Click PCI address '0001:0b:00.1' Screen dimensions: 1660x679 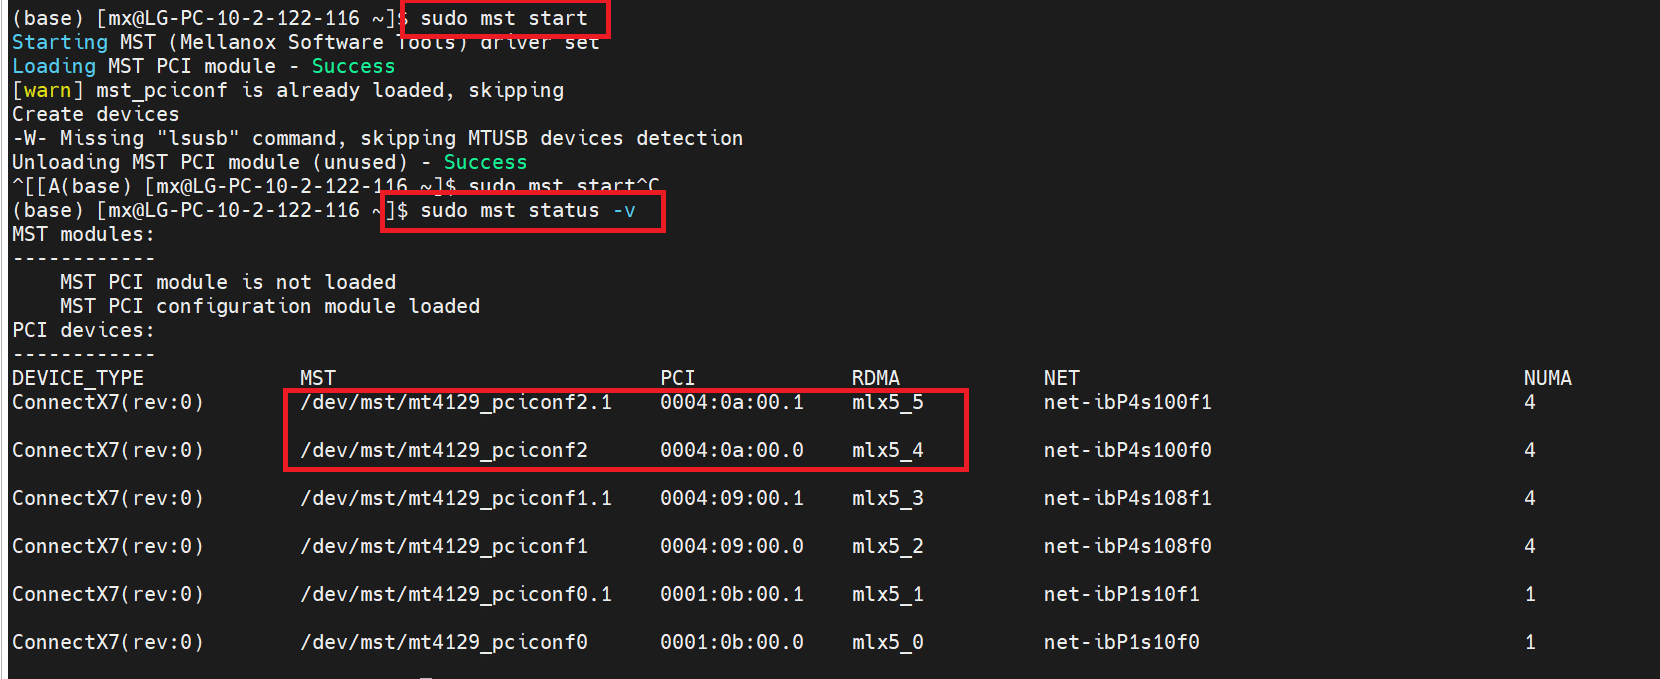pos(732,595)
